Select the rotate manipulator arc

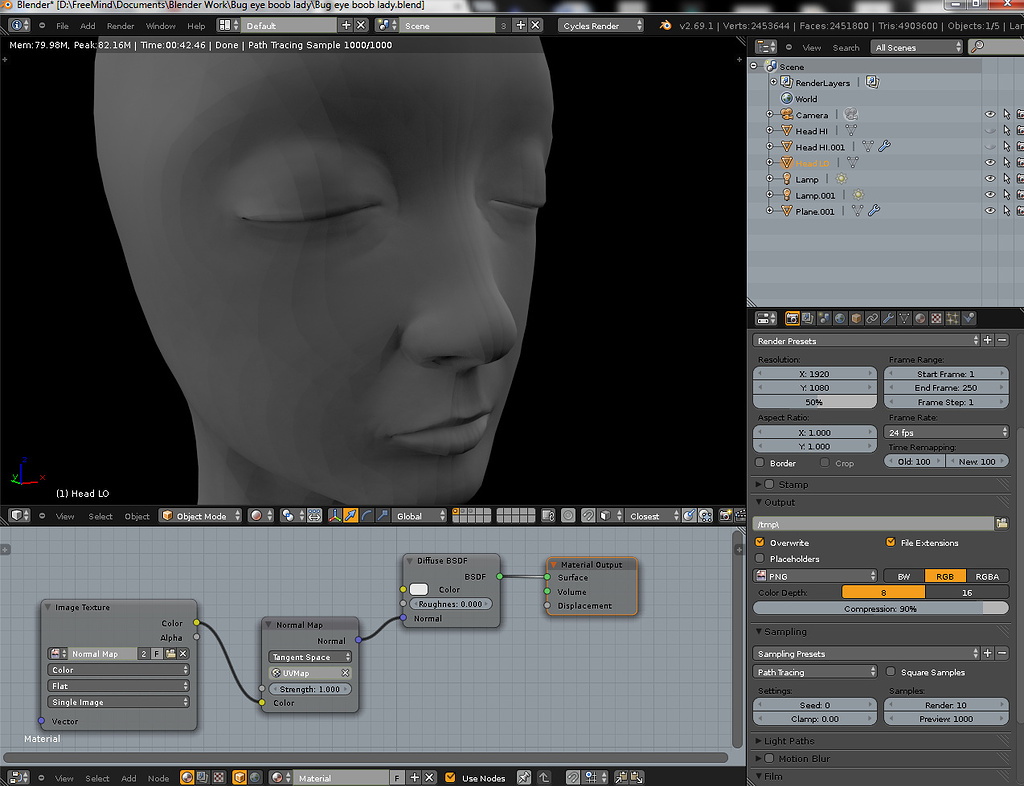coord(366,516)
